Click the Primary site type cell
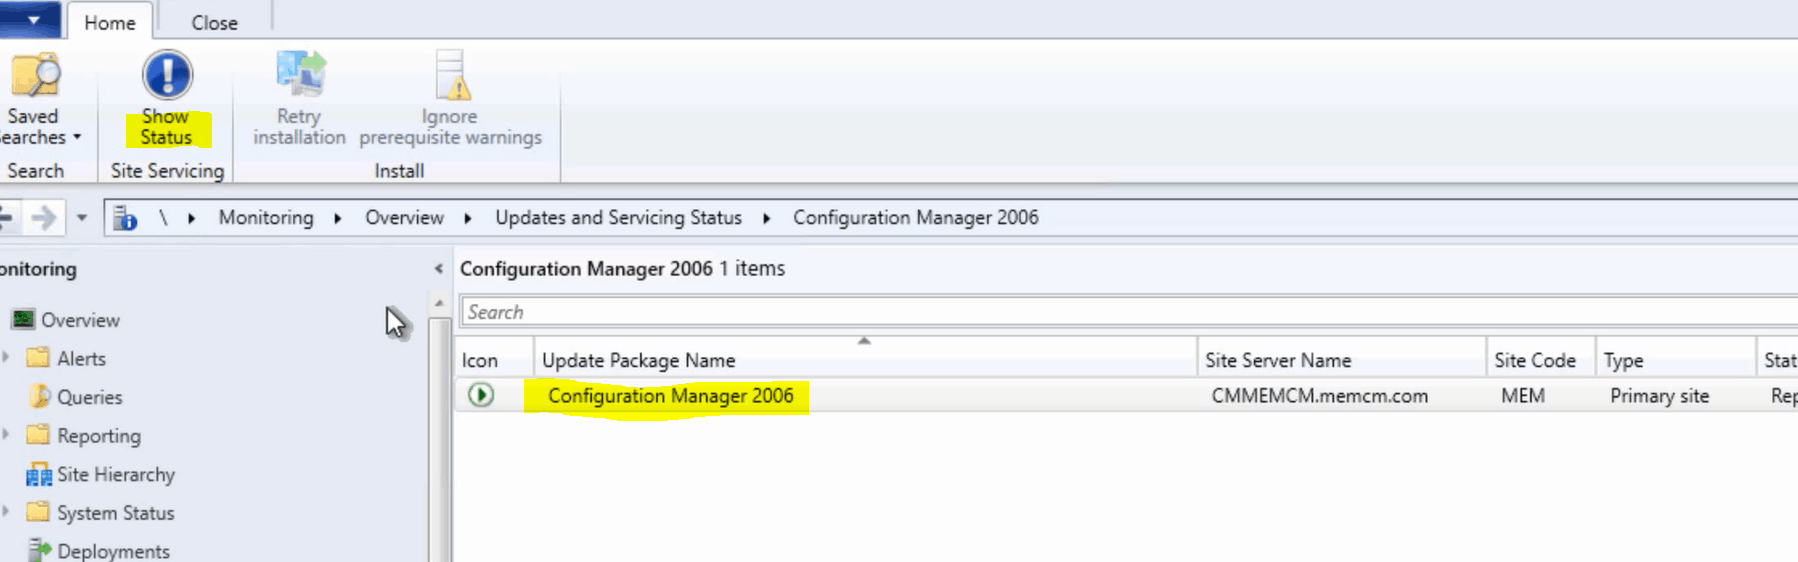 (x=1659, y=396)
